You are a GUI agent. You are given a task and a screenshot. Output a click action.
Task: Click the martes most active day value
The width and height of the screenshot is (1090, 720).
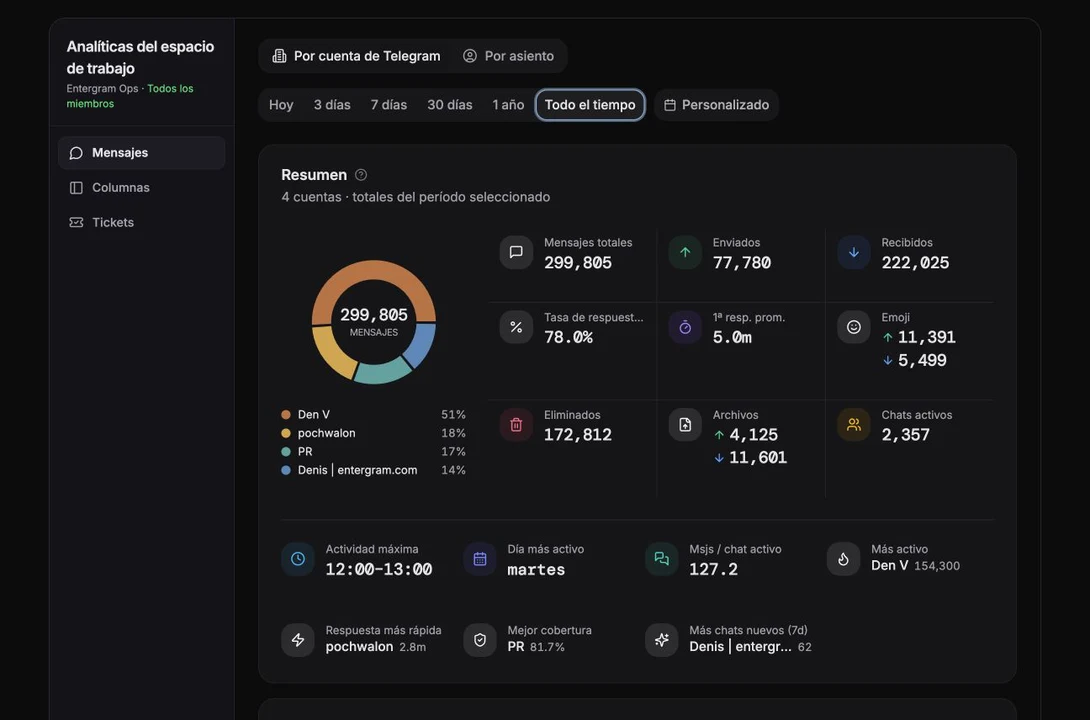click(x=536, y=570)
